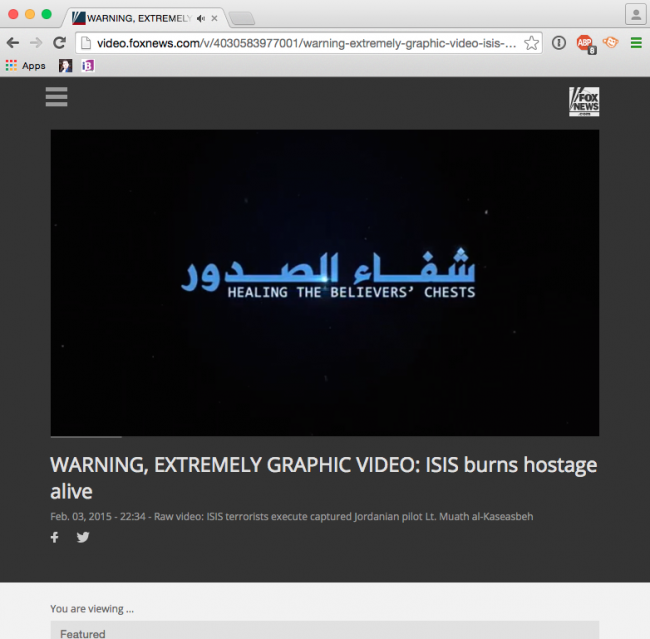650x639 pixels.
Task: Click the 'Feb. 03, 2015 - 22:34' description line
Action: coord(291,517)
